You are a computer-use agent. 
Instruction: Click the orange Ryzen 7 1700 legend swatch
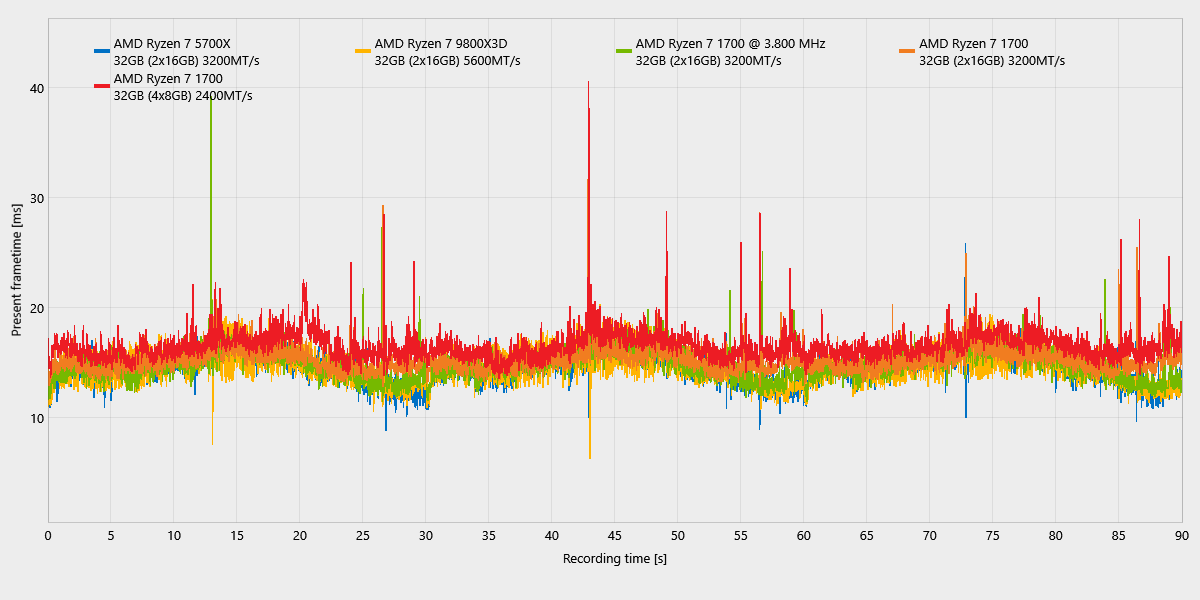click(x=907, y=51)
